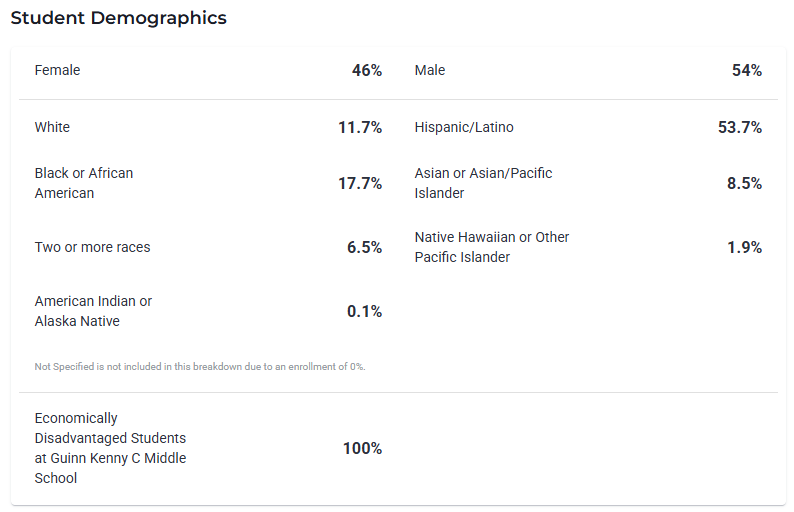This screenshot has height=512, width=794.
Task: Select Black or African American label
Action: click(84, 183)
